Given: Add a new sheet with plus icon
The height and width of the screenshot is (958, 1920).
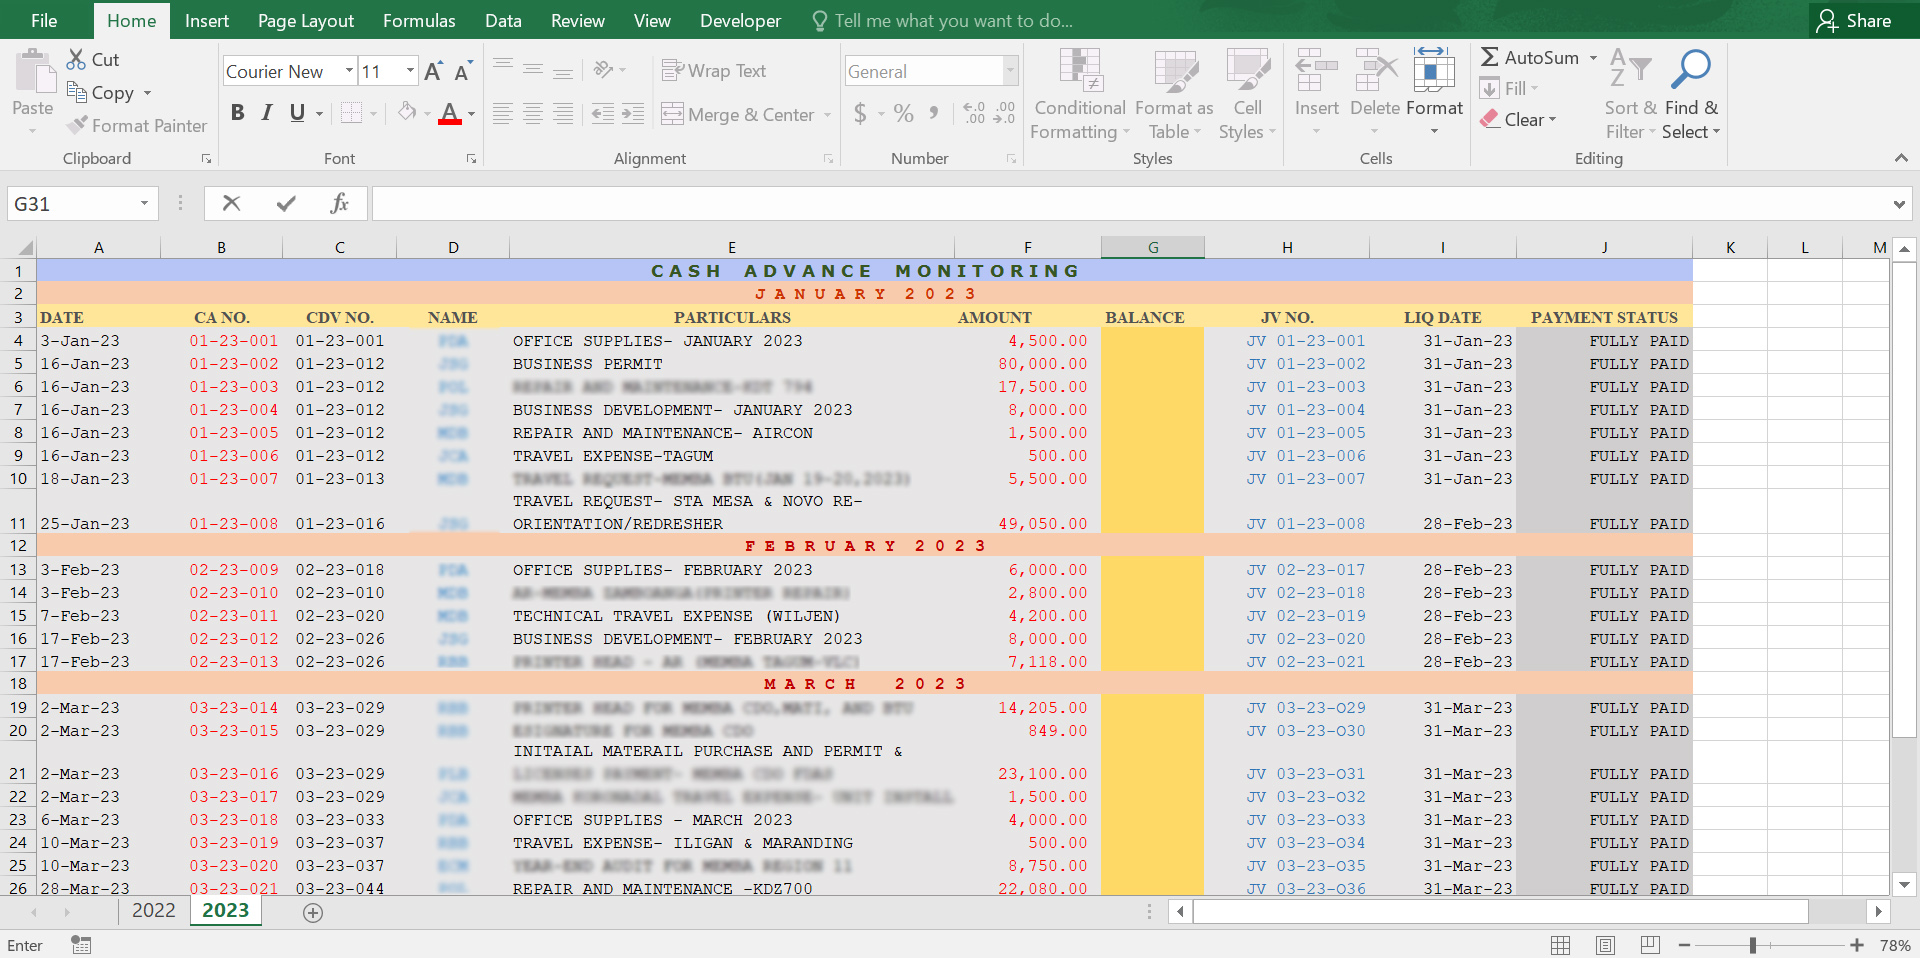Looking at the screenshot, I should [x=313, y=913].
